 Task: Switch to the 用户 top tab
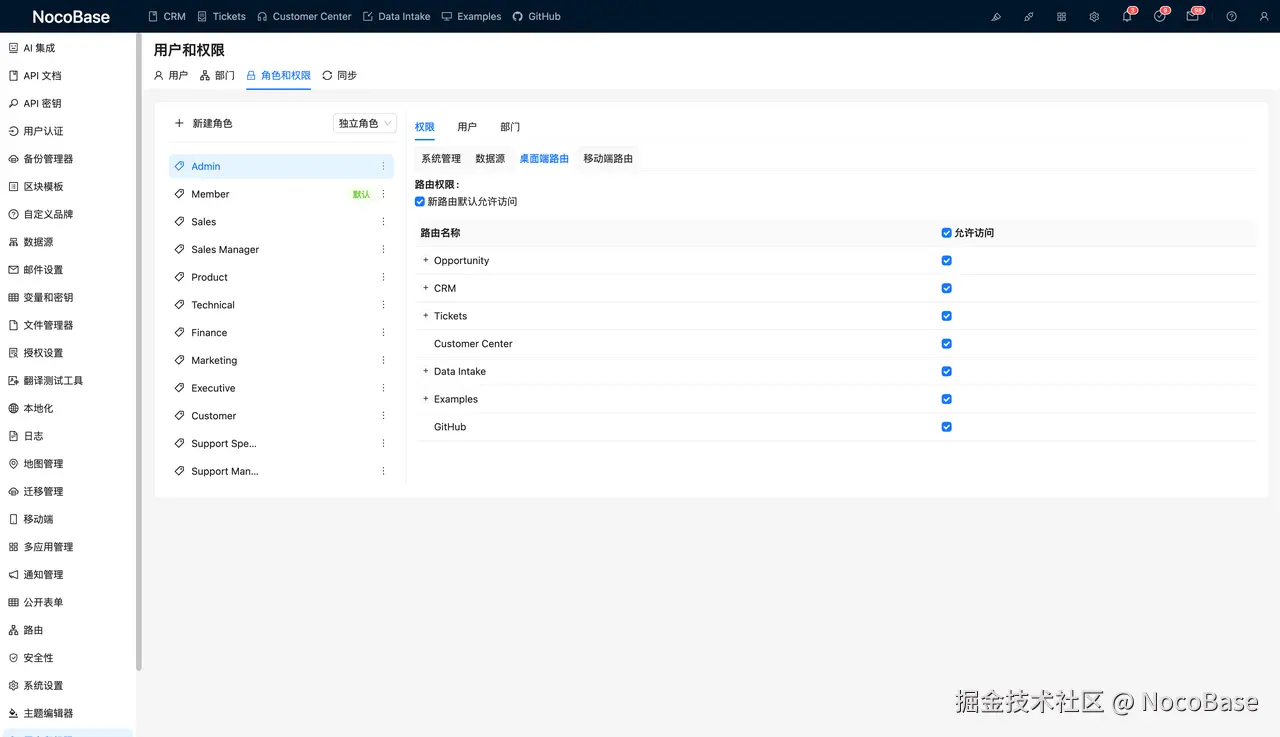171,75
